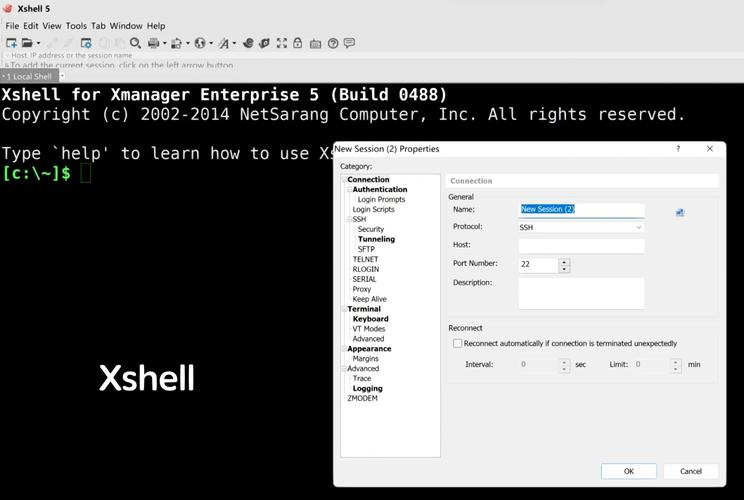Open the color scheme dropdown arrow

187,43
